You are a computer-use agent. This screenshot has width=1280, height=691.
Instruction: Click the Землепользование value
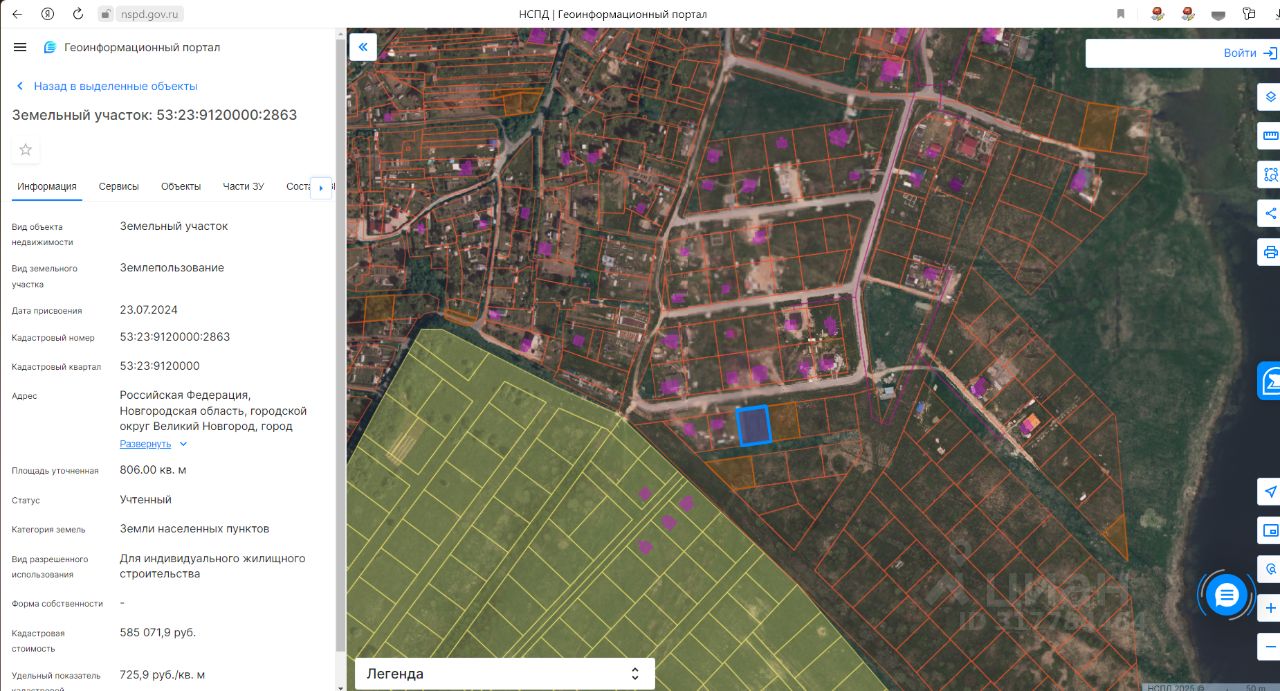click(172, 268)
